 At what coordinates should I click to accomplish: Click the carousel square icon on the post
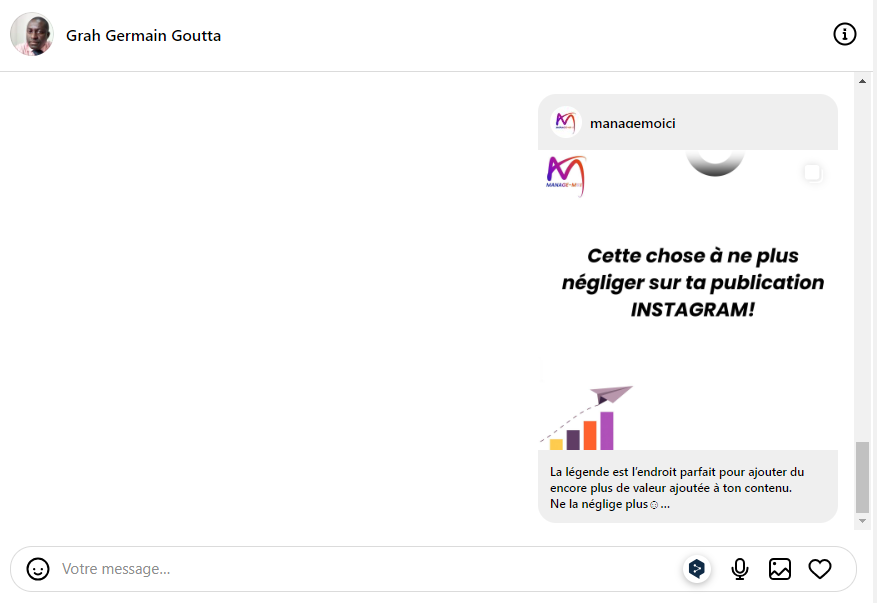[812, 173]
